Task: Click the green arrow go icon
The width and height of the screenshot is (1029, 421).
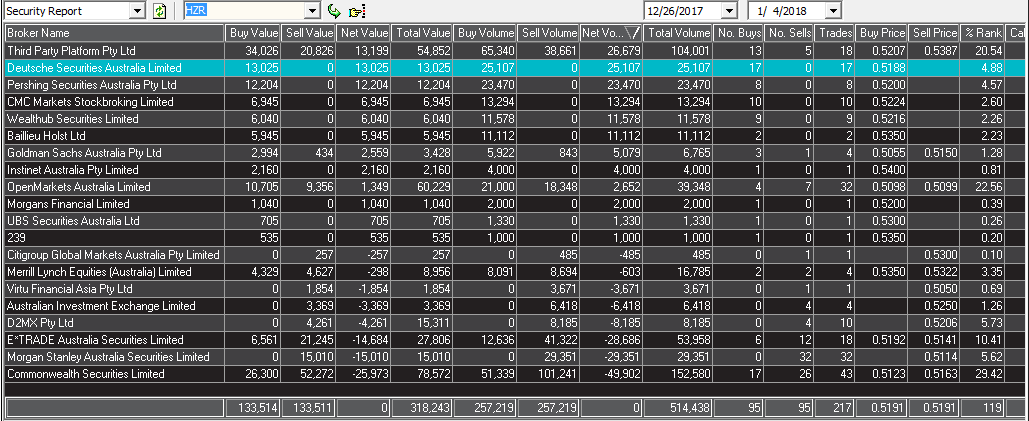Action: [334, 11]
